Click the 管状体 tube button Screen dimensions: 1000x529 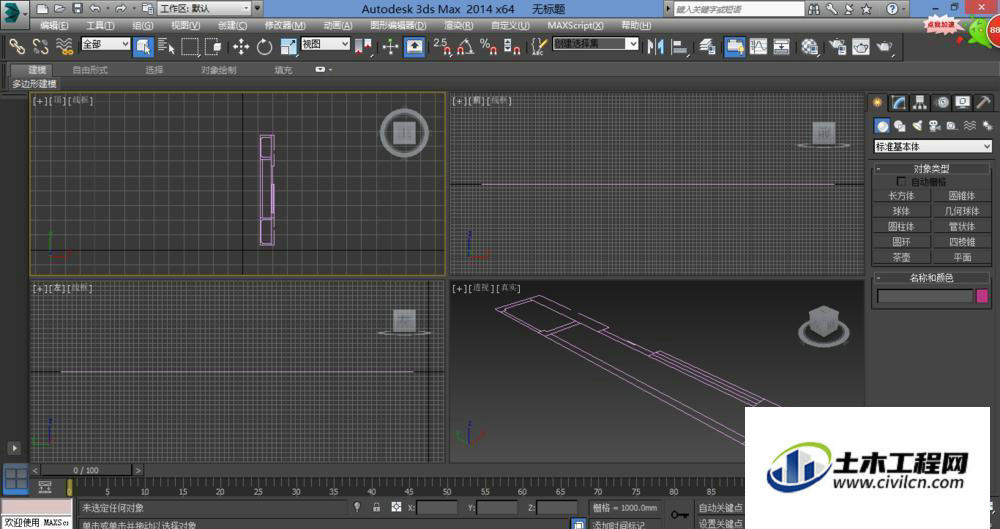(962, 227)
